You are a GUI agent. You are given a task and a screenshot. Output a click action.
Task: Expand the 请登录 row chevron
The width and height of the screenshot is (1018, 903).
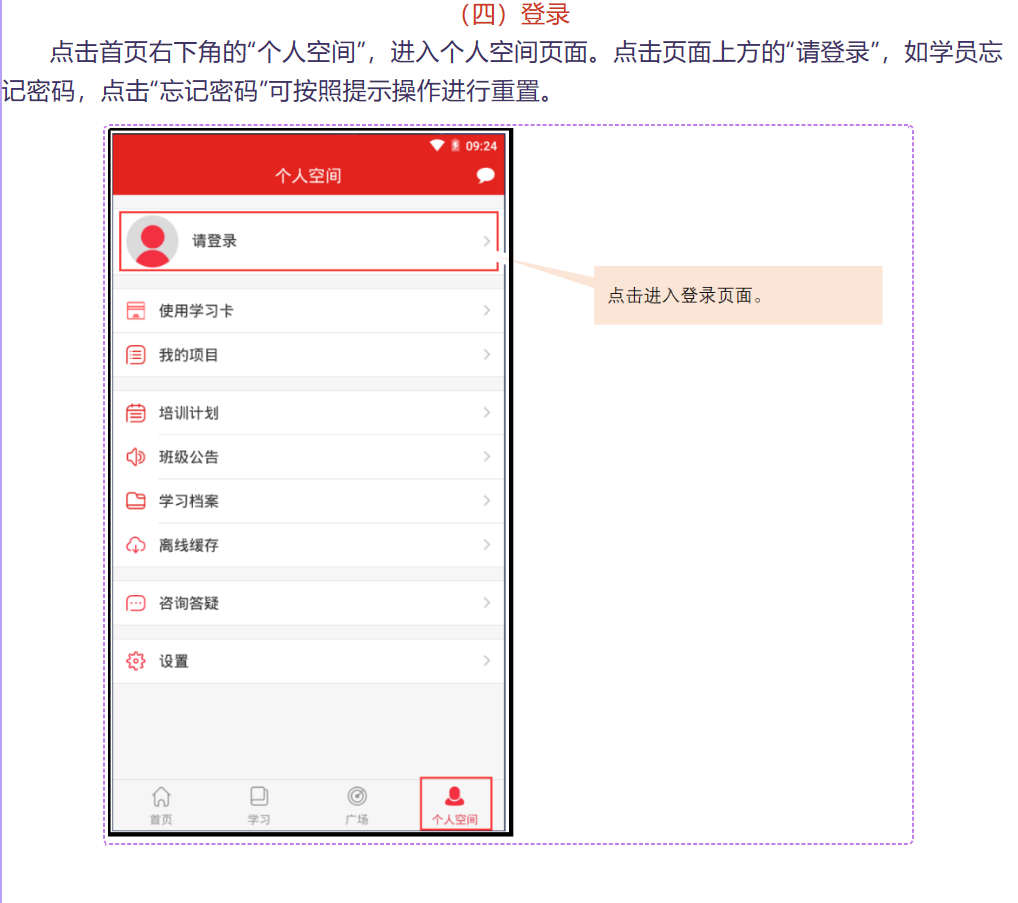click(x=486, y=241)
